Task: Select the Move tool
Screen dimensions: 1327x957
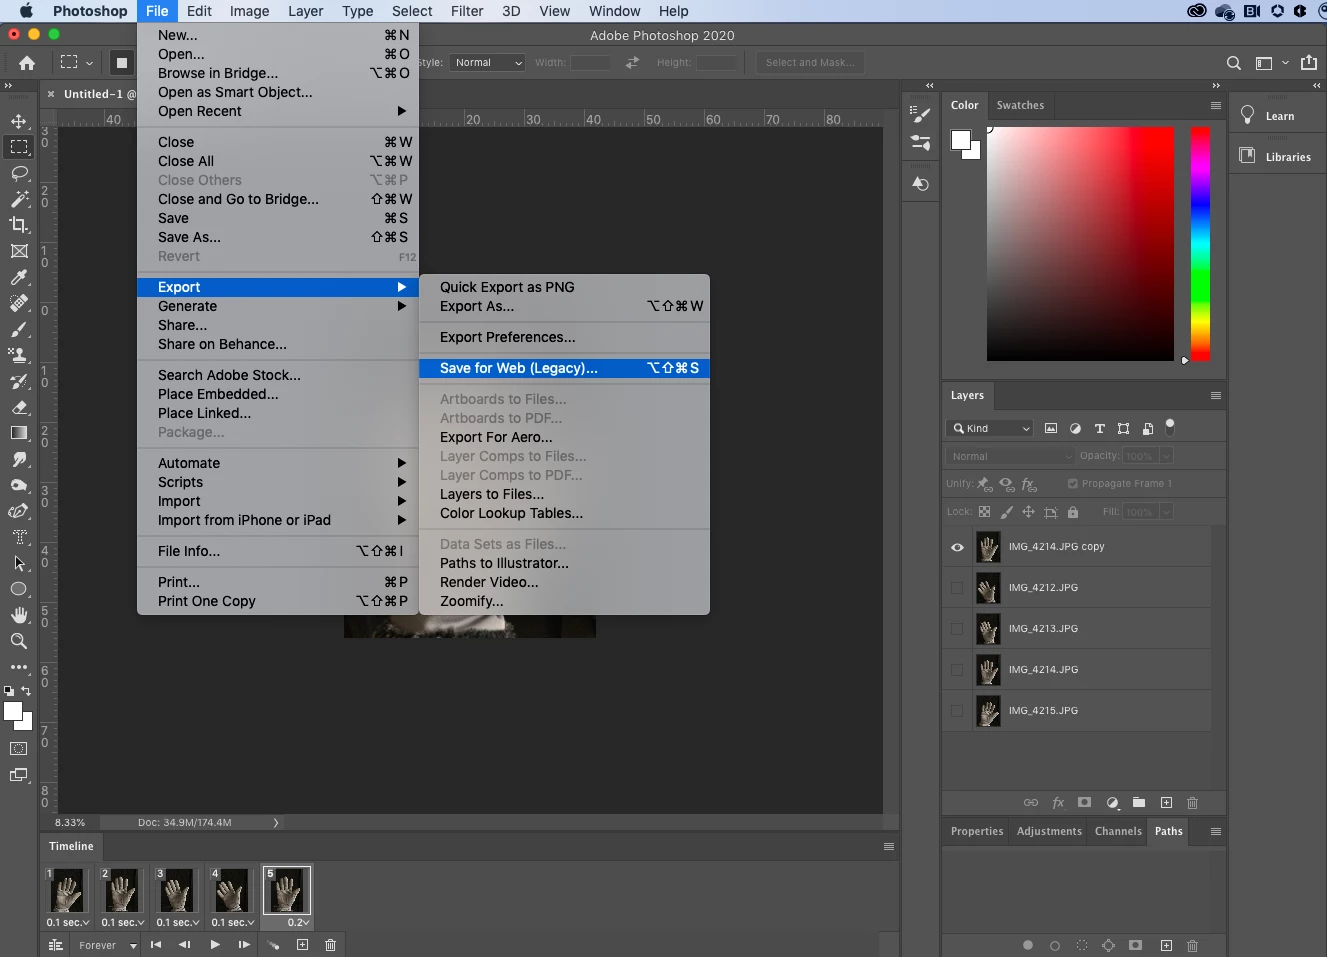Action: pyautogui.click(x=19, y=121)
